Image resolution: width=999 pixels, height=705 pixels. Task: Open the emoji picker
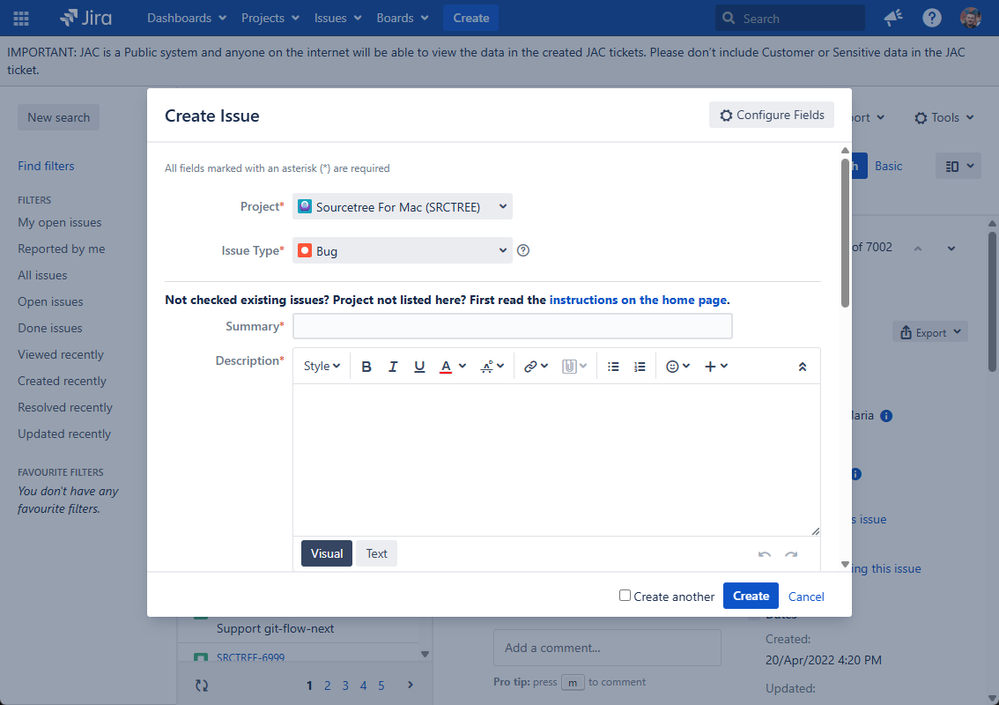677,366
